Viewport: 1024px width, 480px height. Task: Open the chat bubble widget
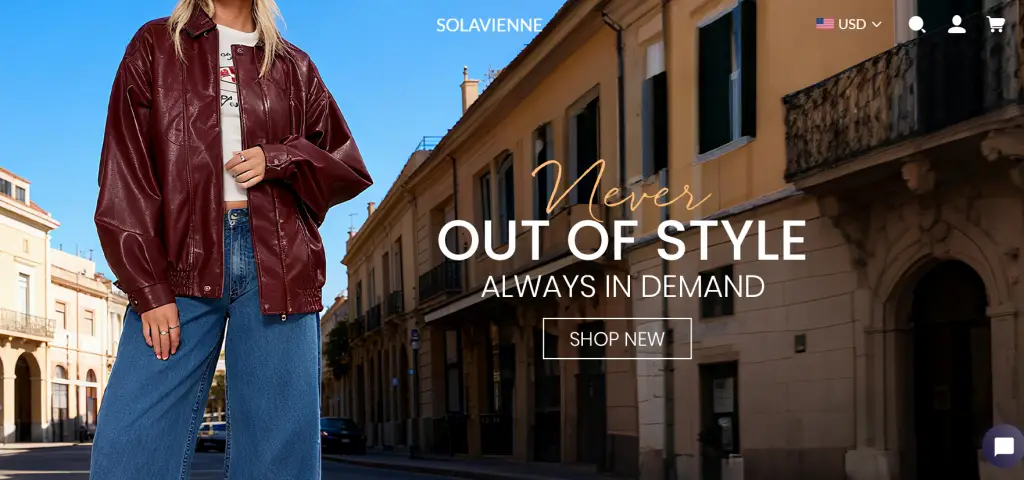click(1003, 447)
